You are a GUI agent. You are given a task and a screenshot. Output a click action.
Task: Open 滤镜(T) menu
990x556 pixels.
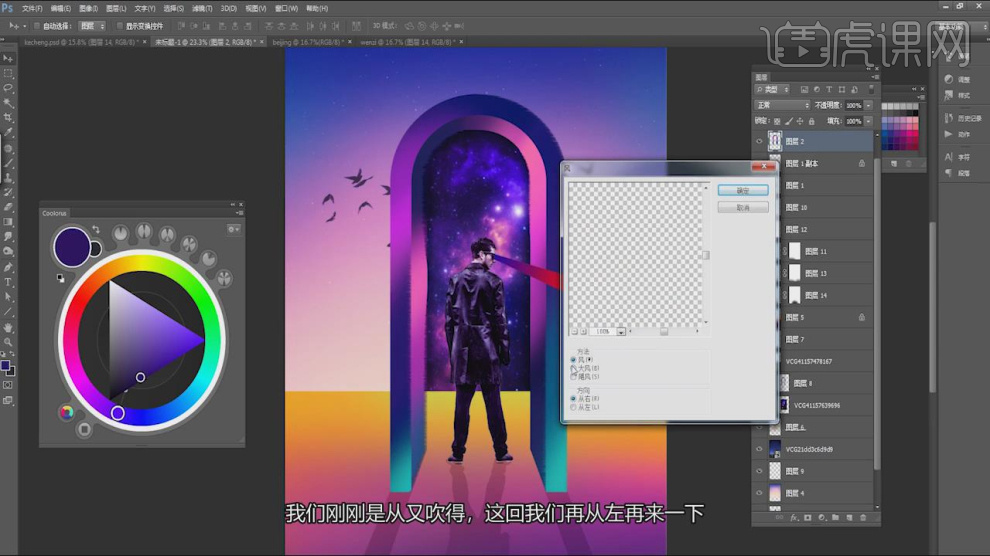click(202, 9)
